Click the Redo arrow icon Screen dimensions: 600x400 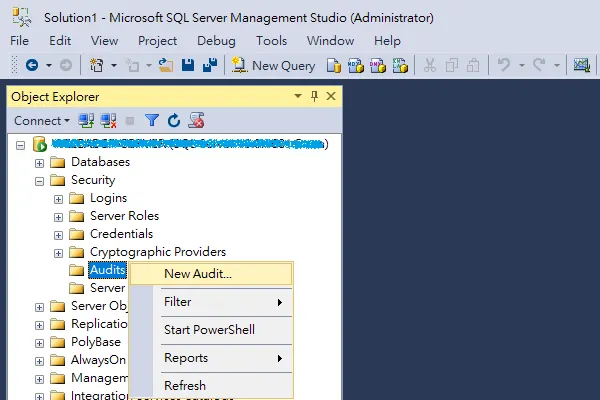(x=539, y=65)
